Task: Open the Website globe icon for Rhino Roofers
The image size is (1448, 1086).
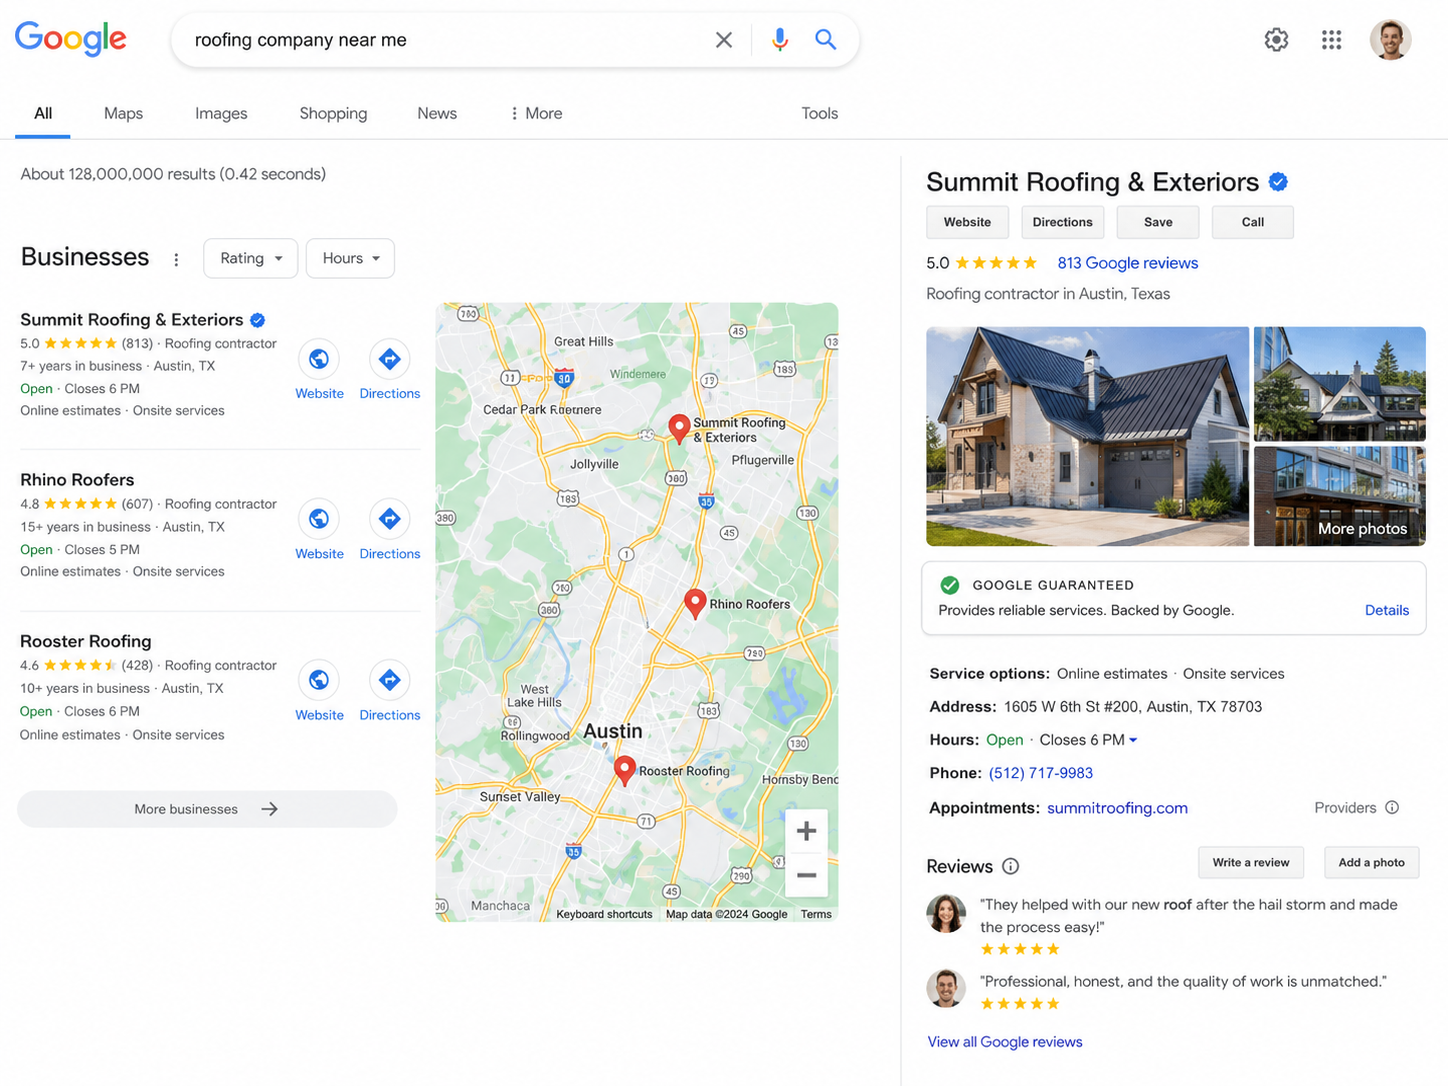Action: pyautogui.click(x=319, y=519)
